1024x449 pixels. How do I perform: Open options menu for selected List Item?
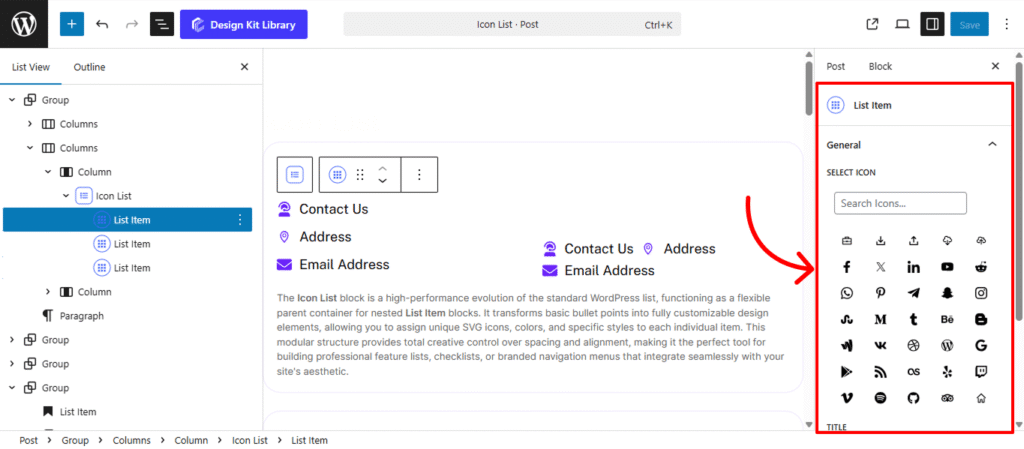pos(240,220)
